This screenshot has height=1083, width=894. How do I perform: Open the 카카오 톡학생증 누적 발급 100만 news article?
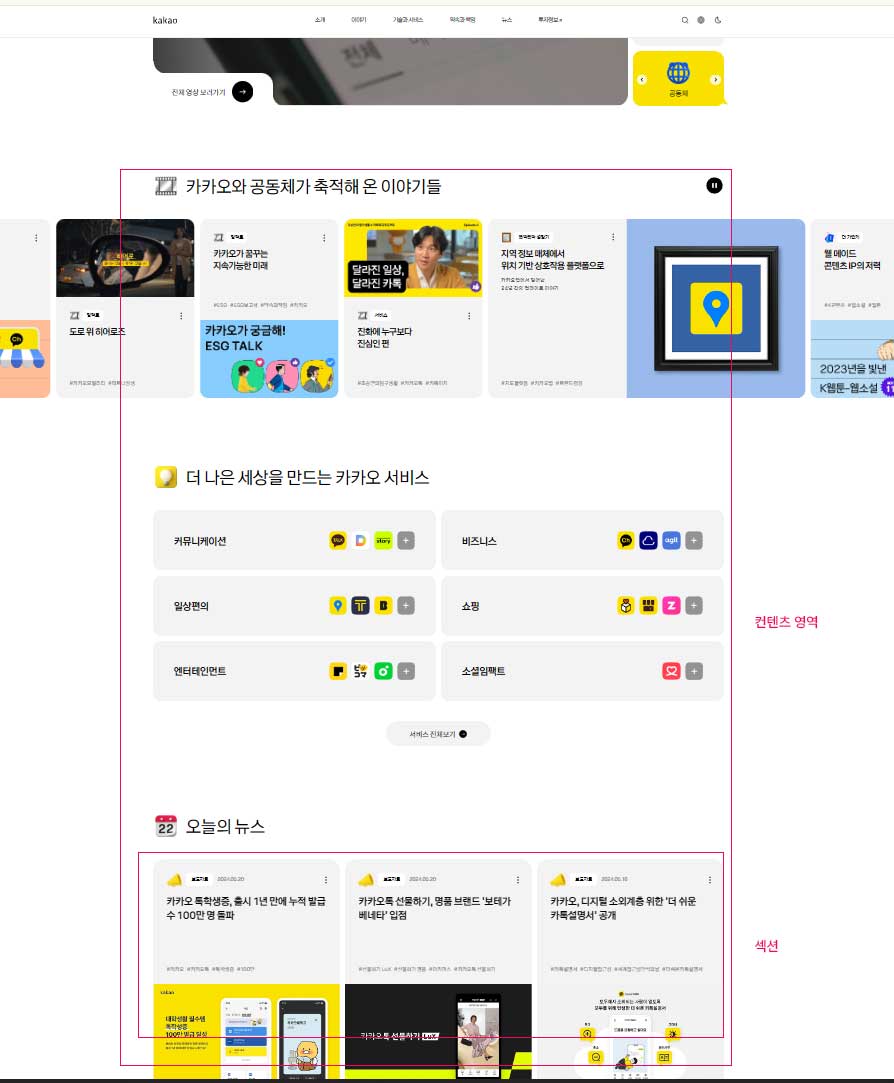click(245, 908)
